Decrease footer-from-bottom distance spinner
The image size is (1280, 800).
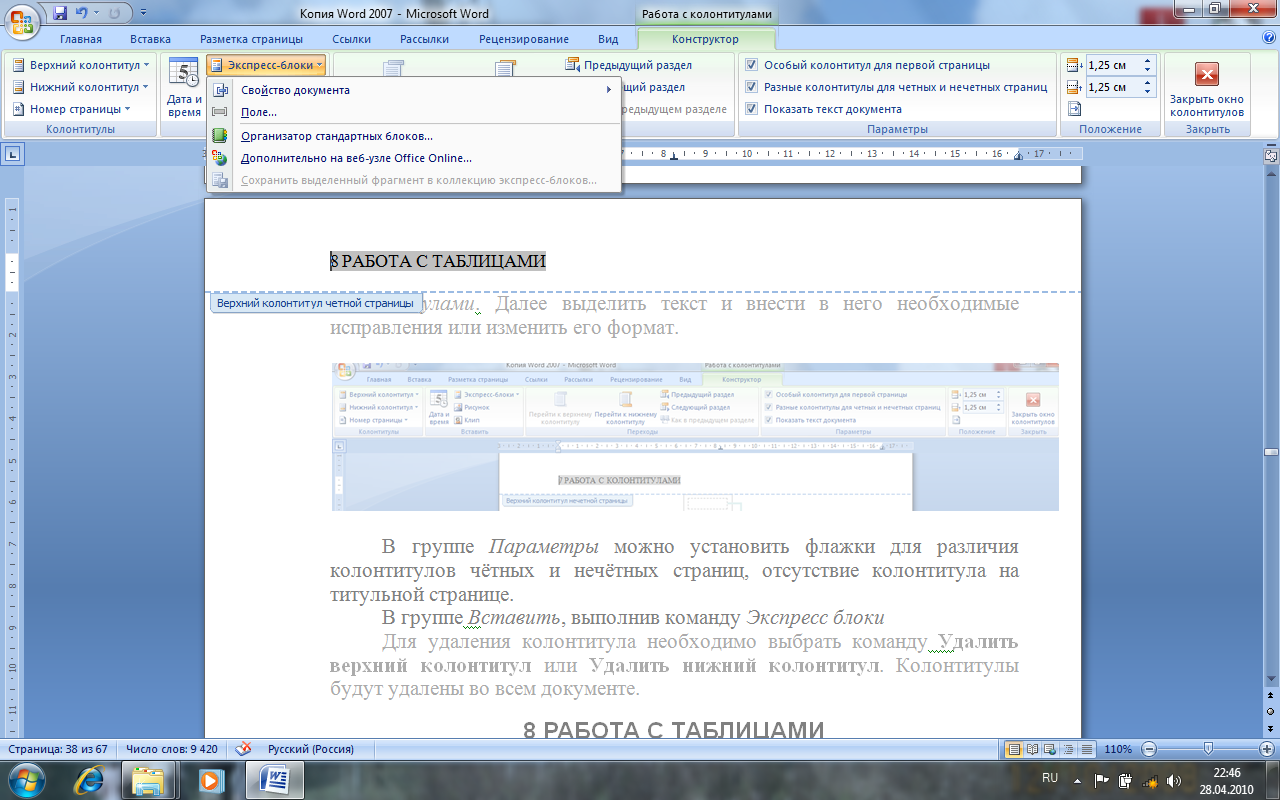point(1148,92)
